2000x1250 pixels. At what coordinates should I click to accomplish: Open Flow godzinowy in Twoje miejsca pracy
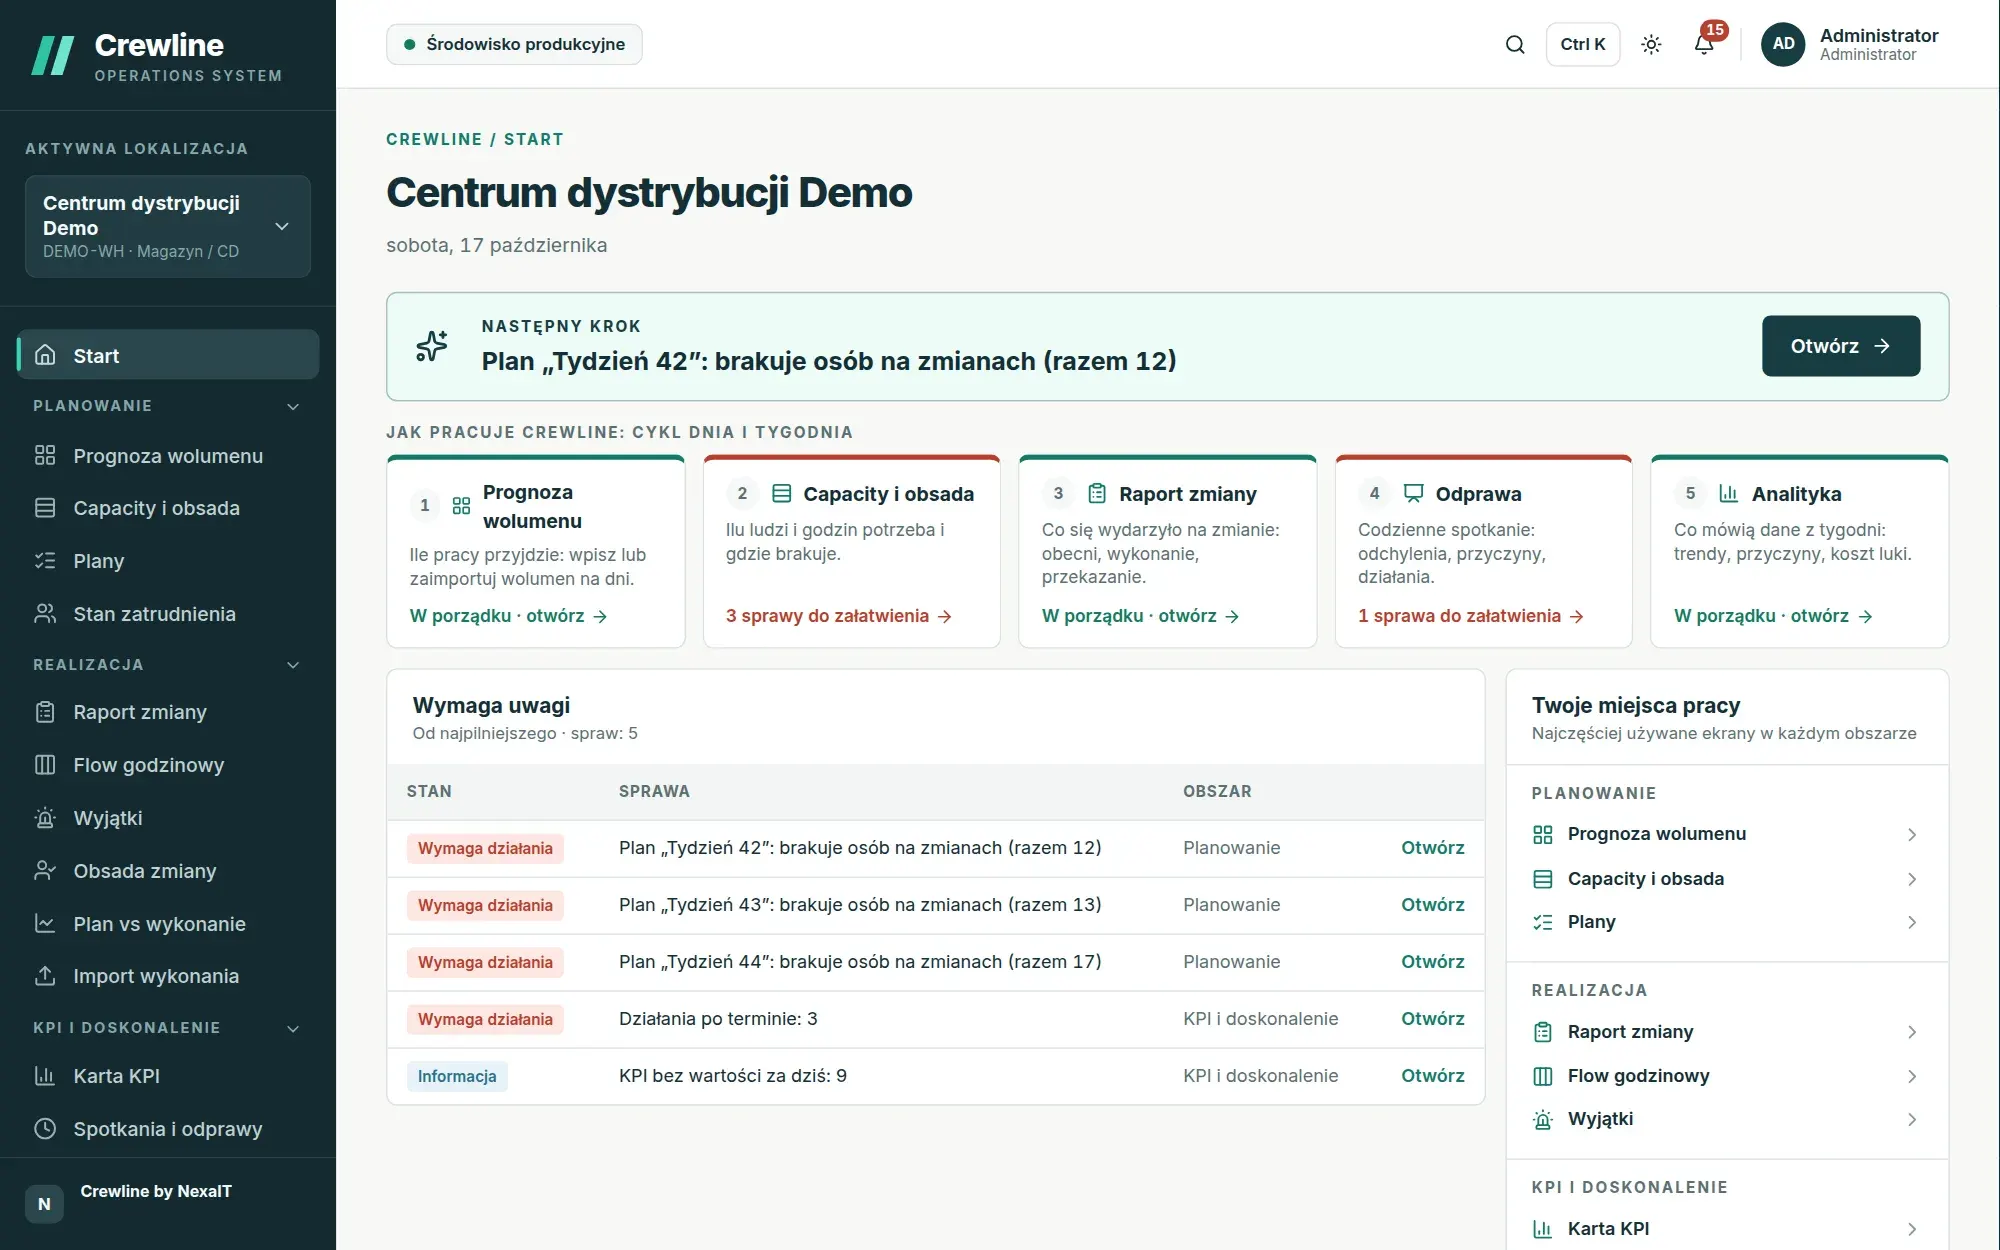1726,1076
